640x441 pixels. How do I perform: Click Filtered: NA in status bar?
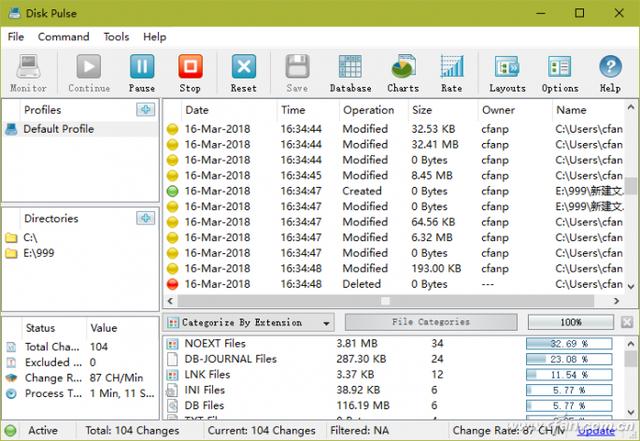pyautogui.click(x=359, y=430)
